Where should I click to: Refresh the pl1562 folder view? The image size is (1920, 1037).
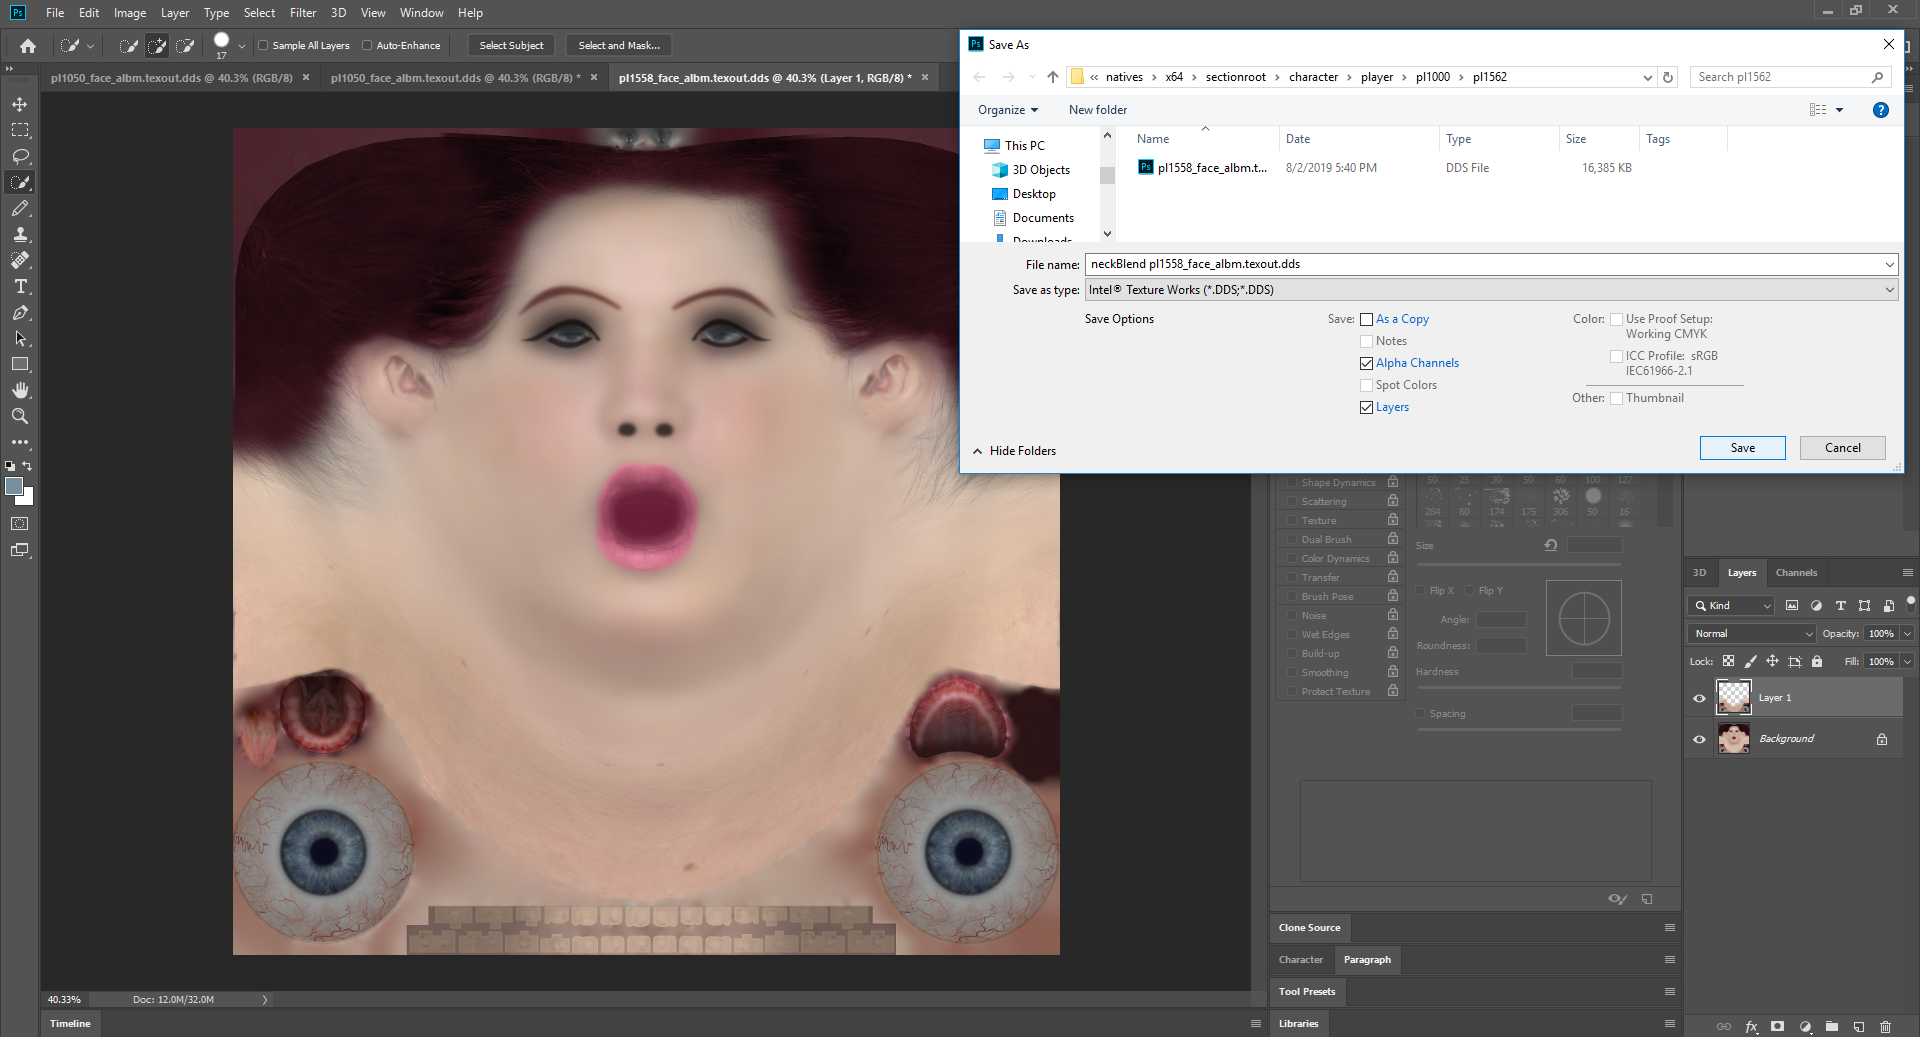tap(1668, 77)
